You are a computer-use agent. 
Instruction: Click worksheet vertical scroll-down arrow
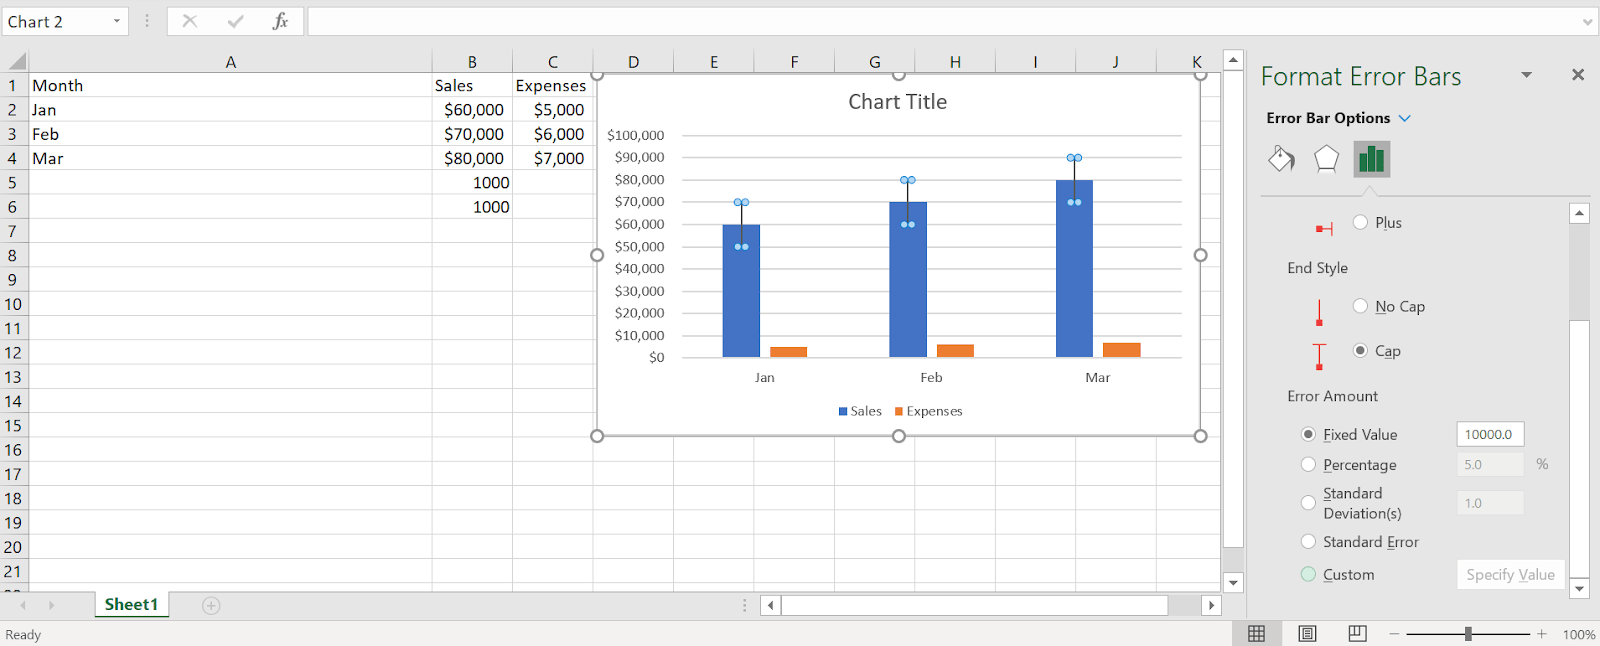(1233, 582)
